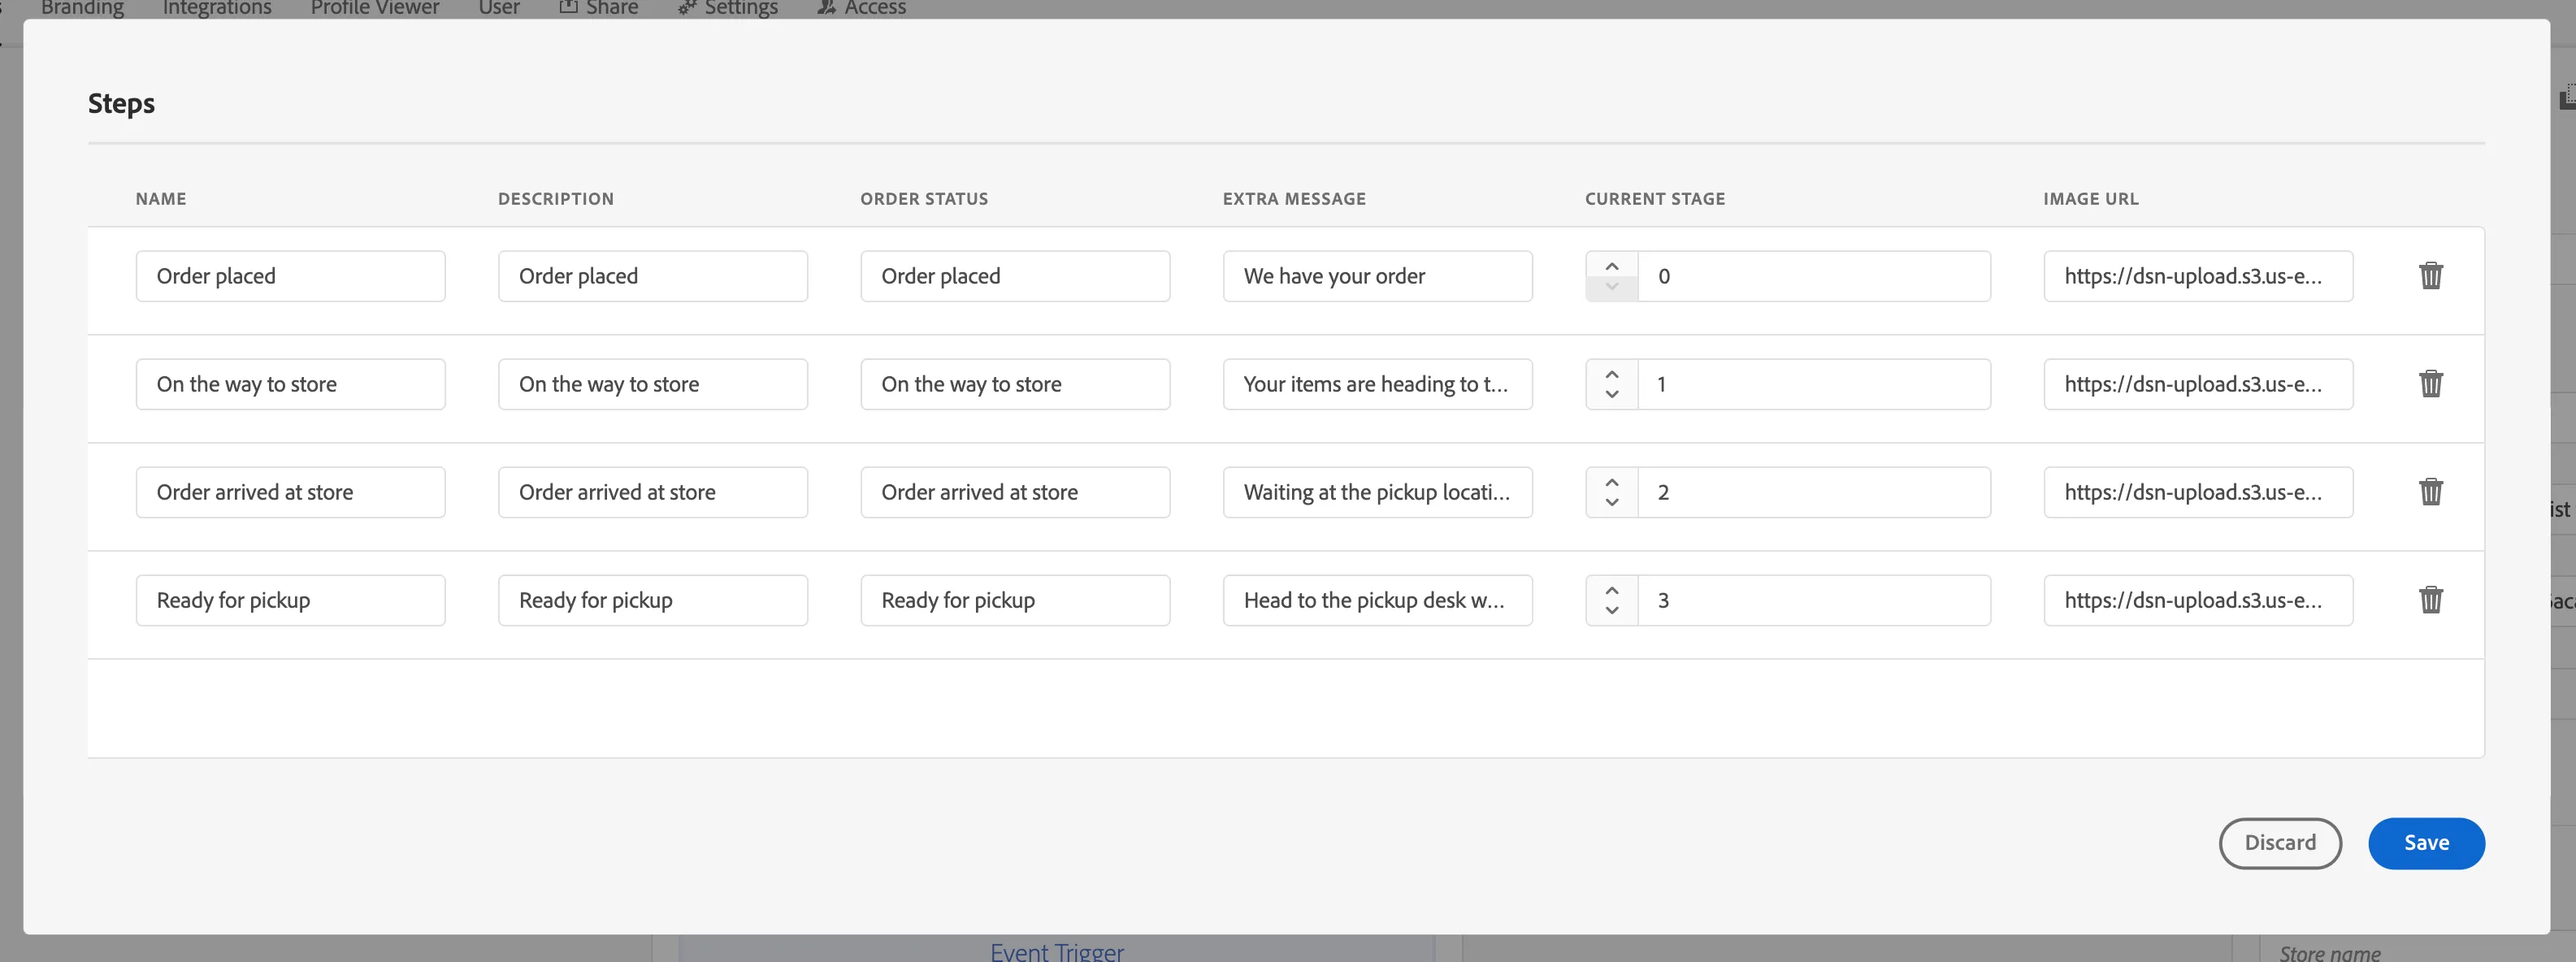Edit current stage value 2 field
The image size is (2576, 962).
(1814, 492)
